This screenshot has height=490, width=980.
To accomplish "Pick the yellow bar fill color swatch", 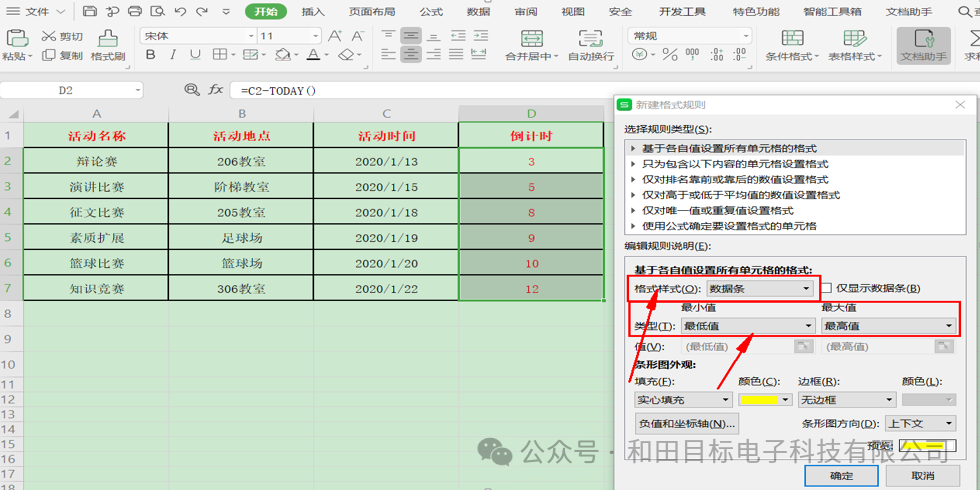I will (x=759, y=399).
